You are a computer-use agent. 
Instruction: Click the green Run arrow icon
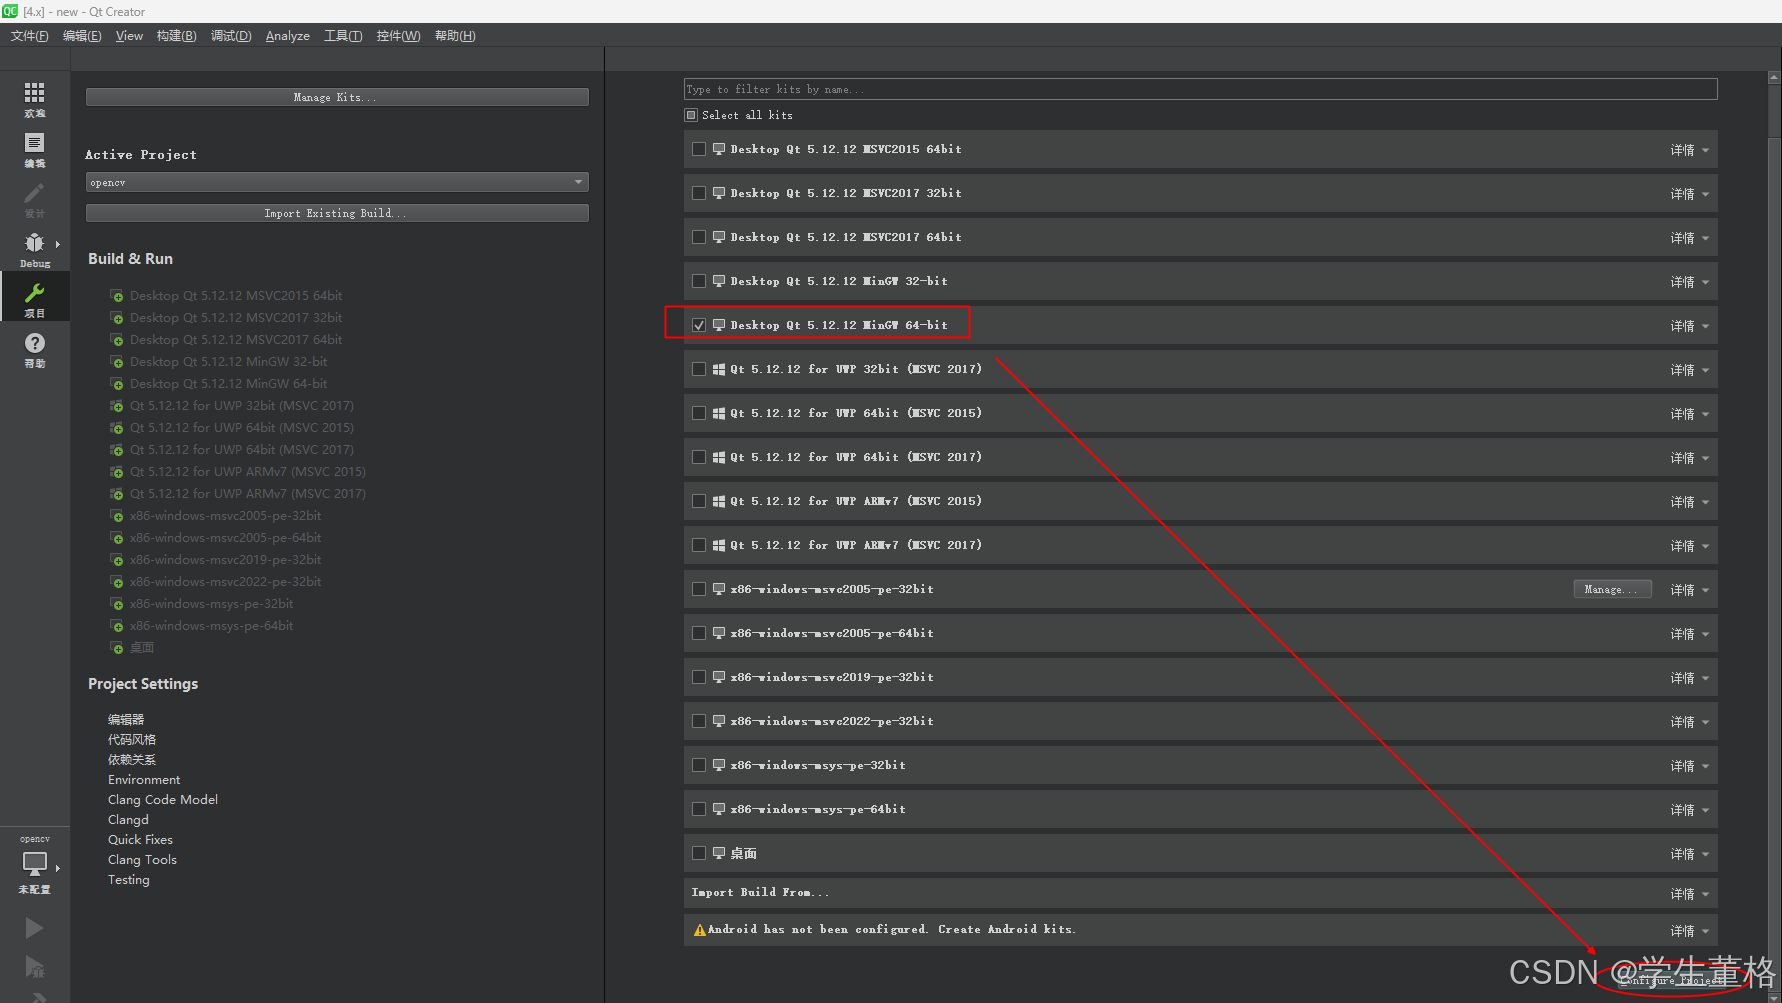coord(34,928)
